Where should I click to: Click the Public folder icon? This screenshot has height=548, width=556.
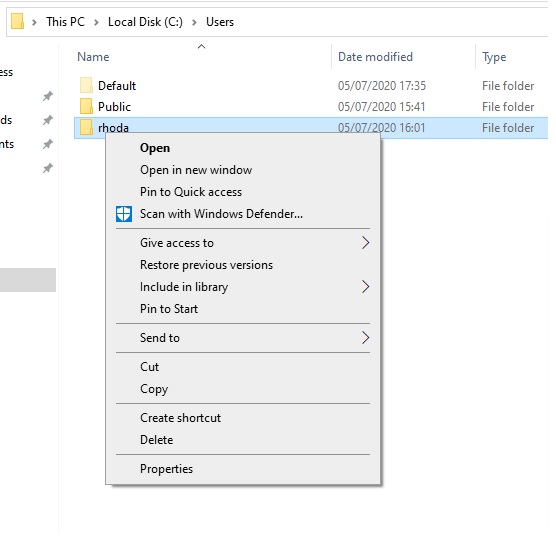pyautogui.click(x=86, y=106)
